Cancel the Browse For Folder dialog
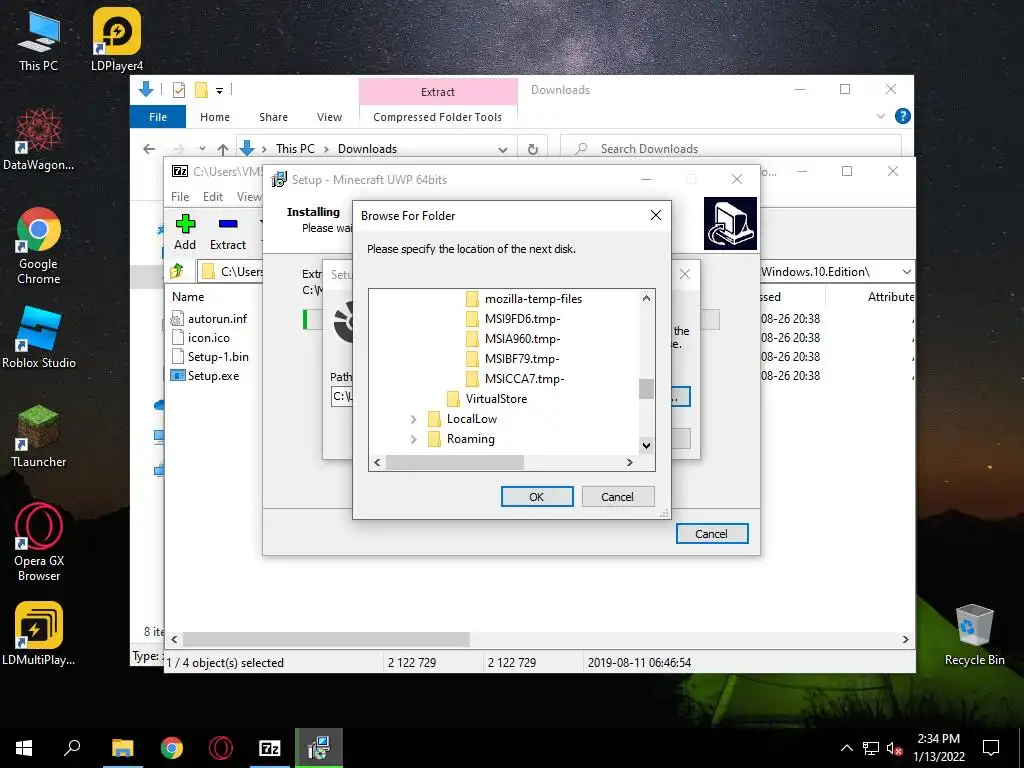This screenshot has height=768, width=1024. [x=617, y=497]
